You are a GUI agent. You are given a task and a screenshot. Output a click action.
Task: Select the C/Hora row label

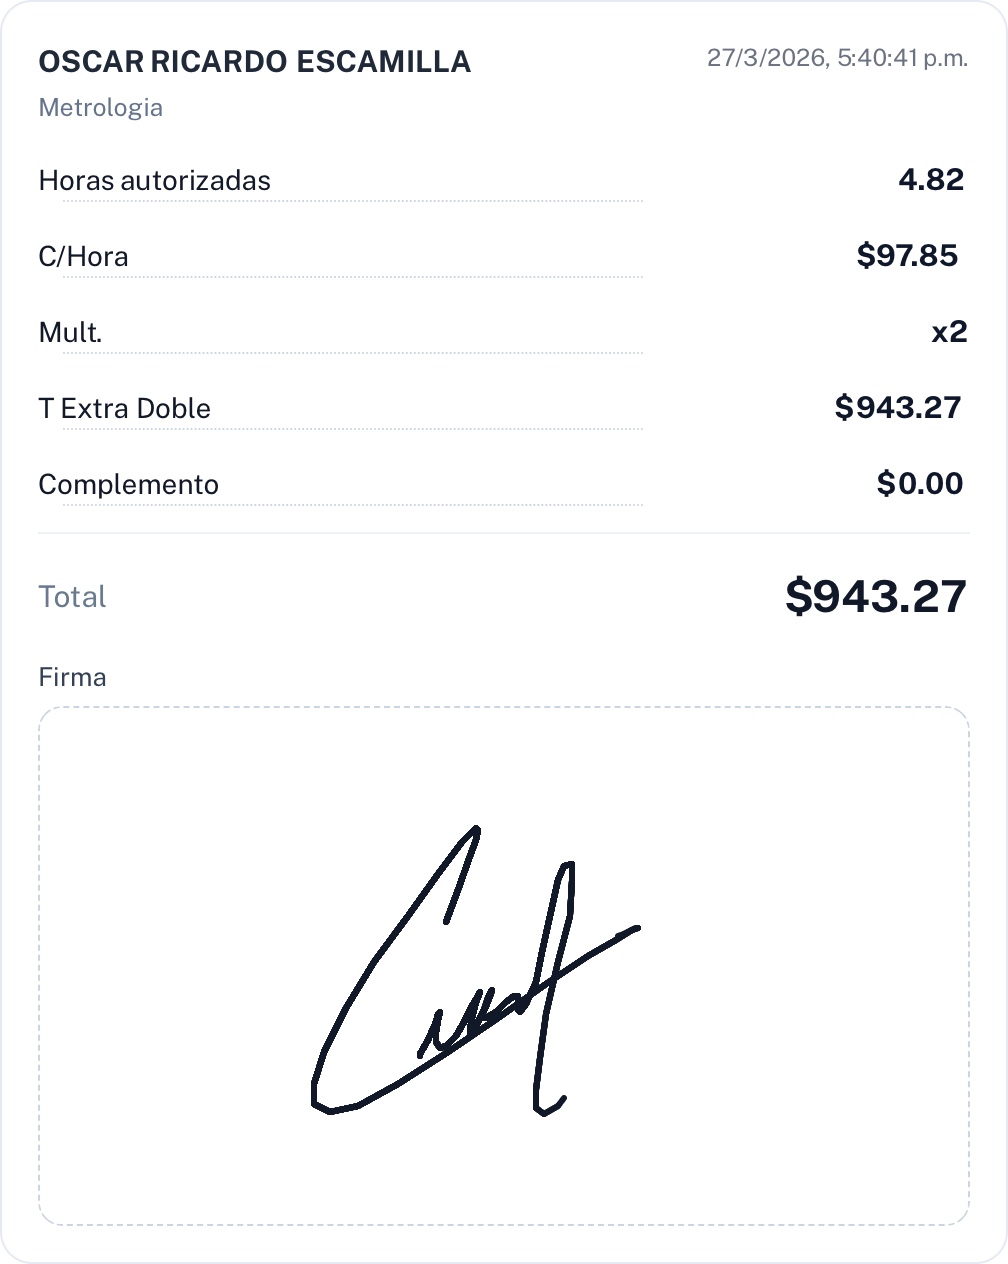[83, 257]
